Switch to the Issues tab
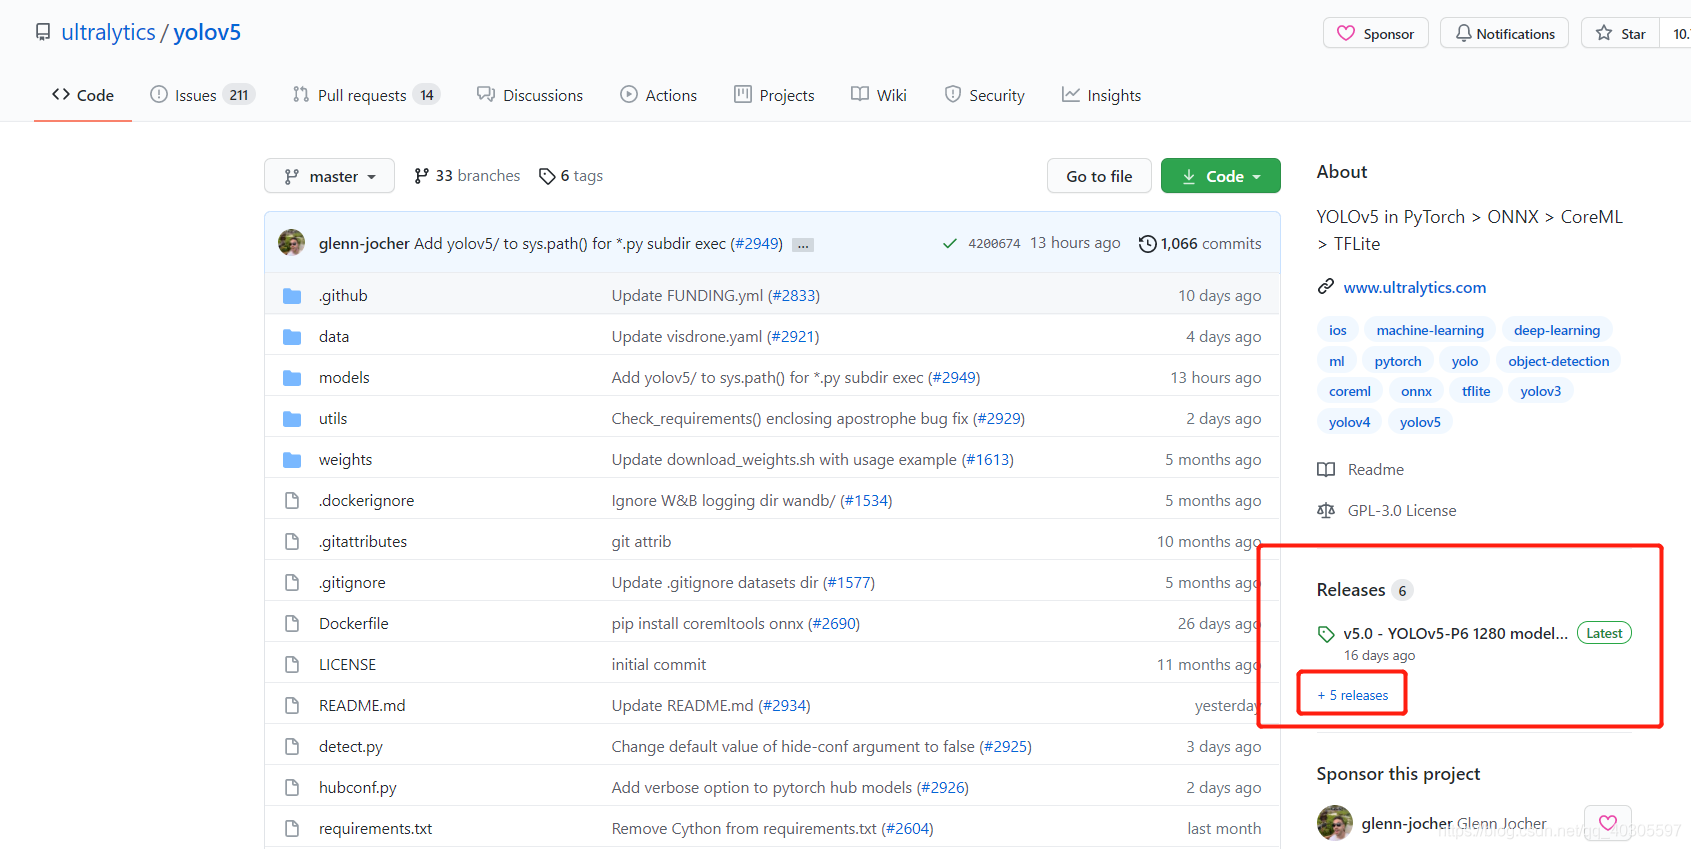 point(202,95)
